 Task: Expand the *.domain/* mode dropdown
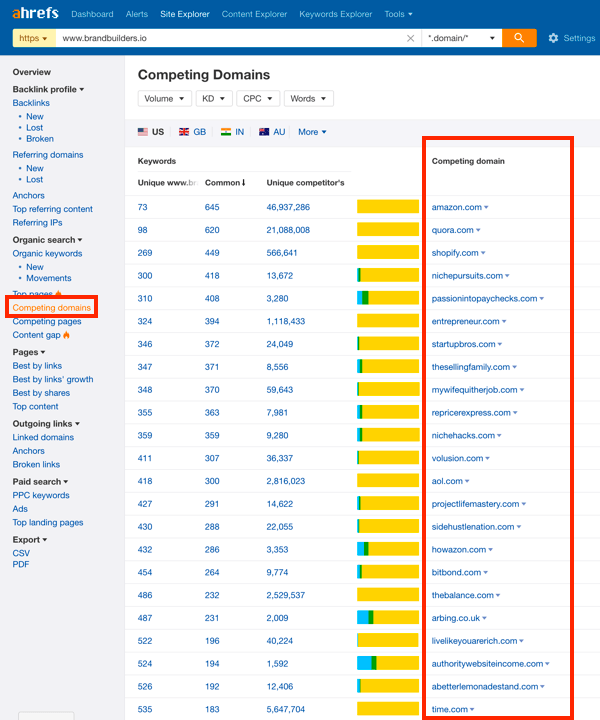[461, 38]
